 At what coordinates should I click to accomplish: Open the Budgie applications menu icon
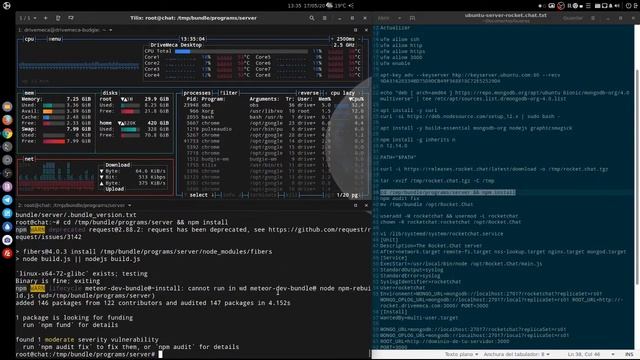7,6
